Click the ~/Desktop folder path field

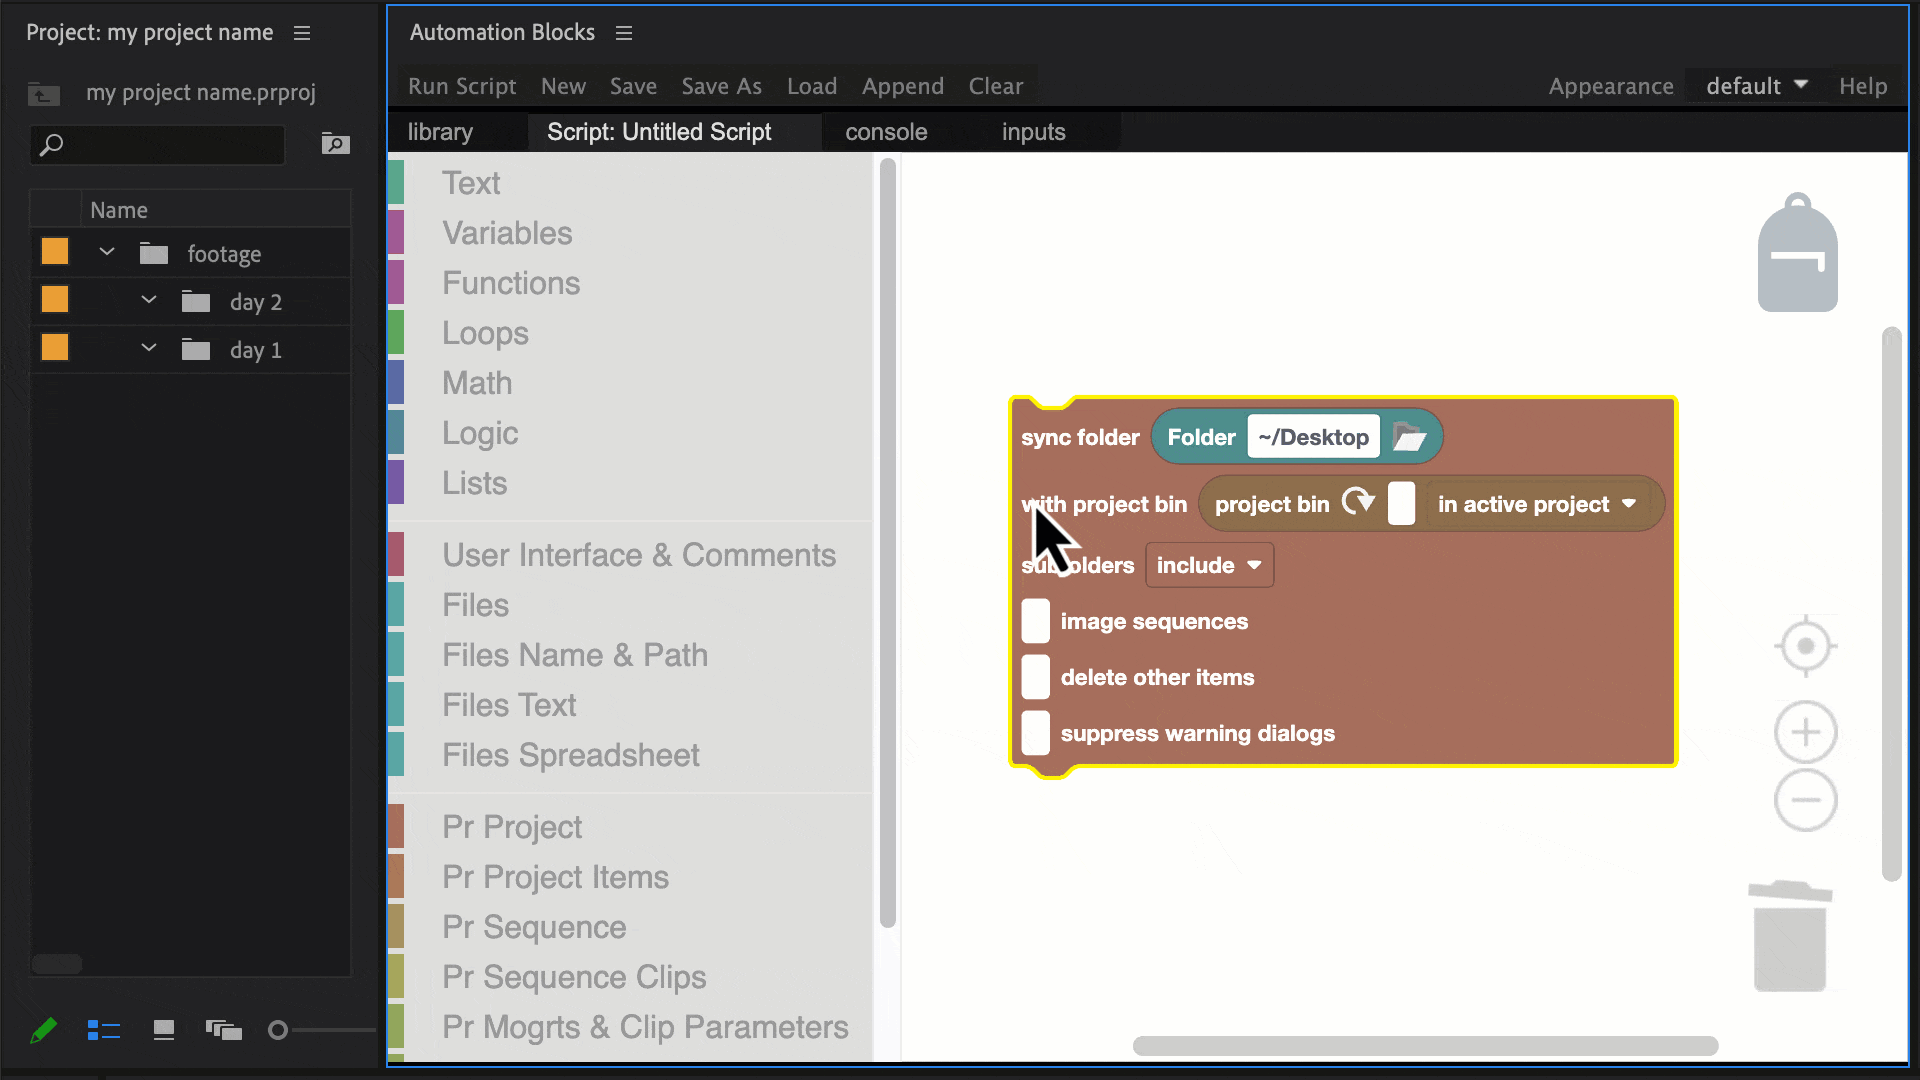[1313, 437]
